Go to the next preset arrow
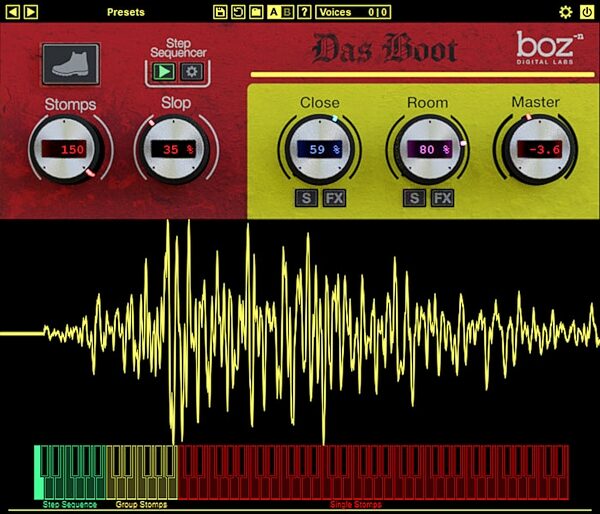Viewport: 600px width, 514px height. pos(31,12)
